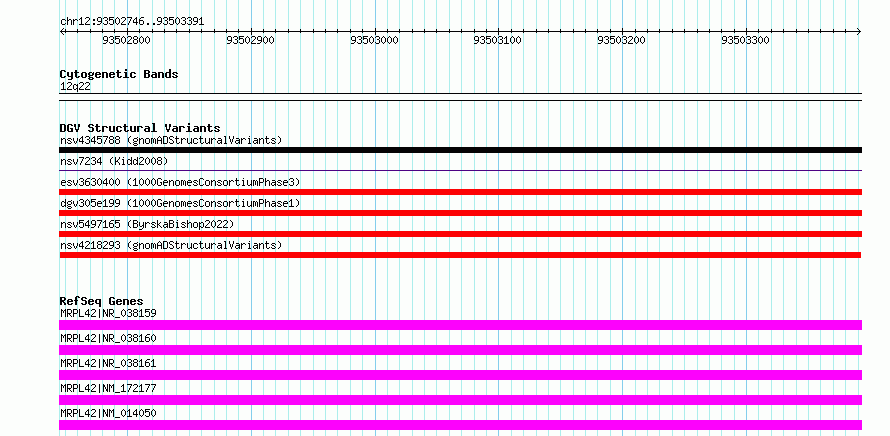Click the magenta NM_172177 gene bar
The width and height of the screenshot is (890, 436).
pyautogui.click(x=460, y=400)
